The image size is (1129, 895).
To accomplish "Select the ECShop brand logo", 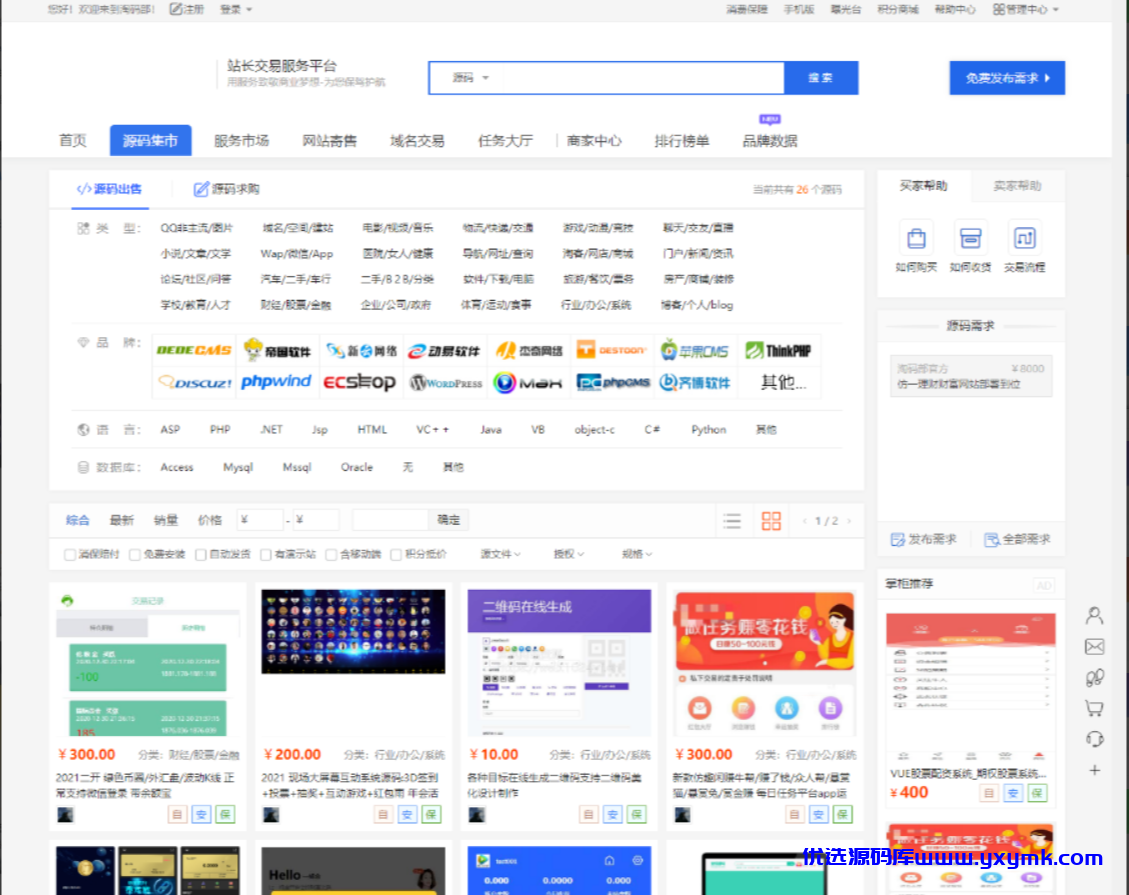I will (x=359, y=382).
